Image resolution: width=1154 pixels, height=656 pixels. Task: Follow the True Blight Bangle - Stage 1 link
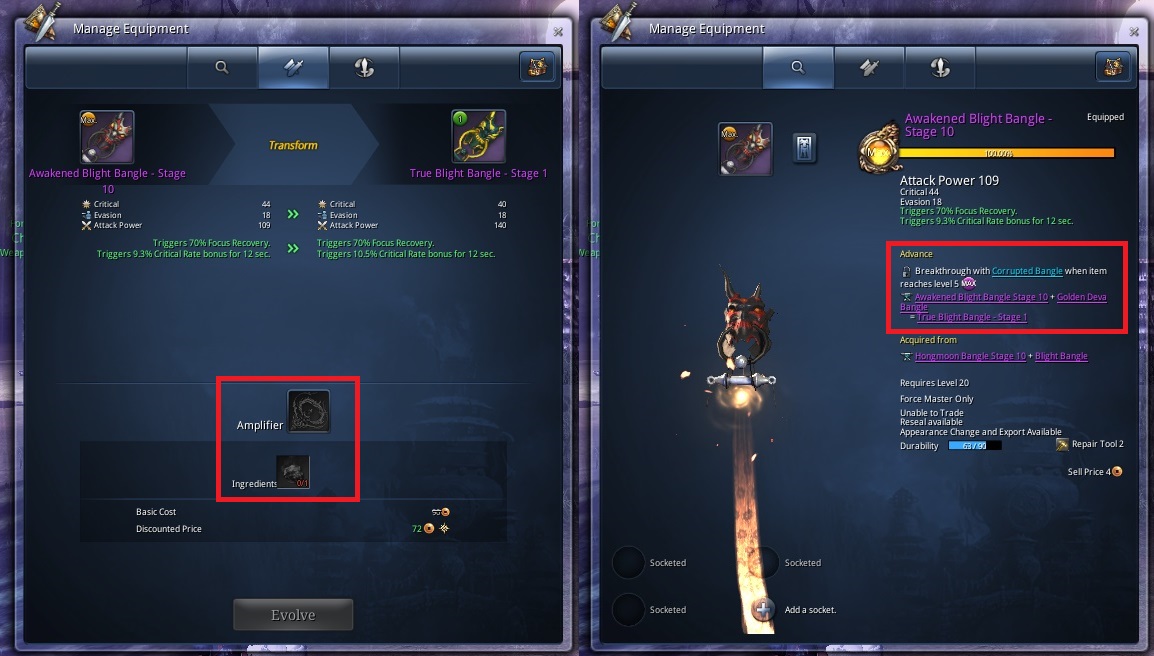tap(971, 317)
